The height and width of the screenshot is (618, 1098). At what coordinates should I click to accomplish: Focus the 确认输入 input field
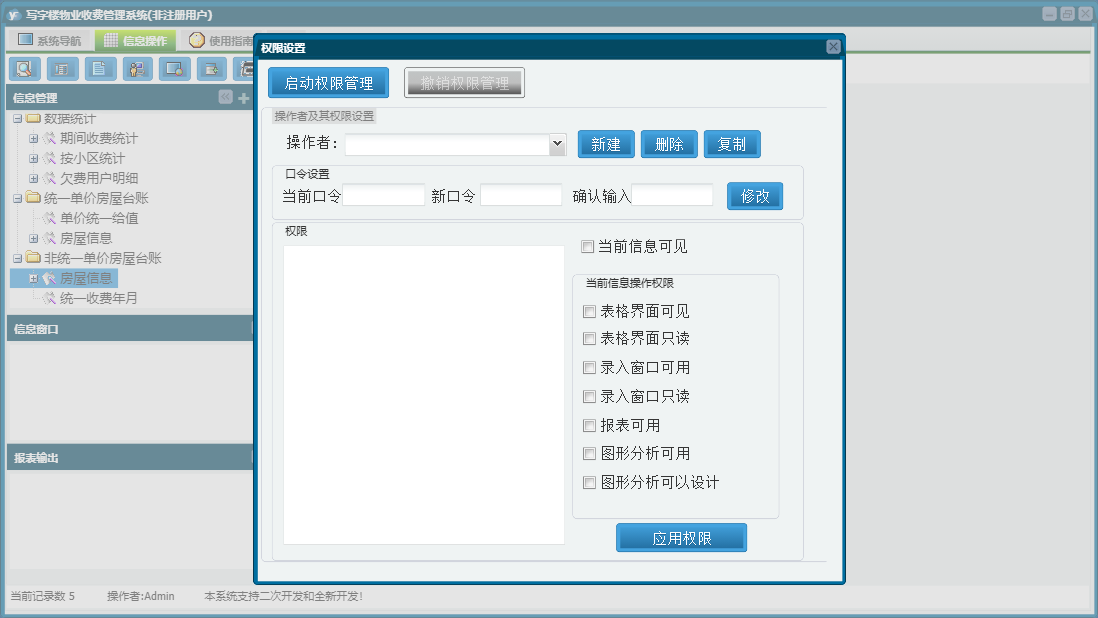672,195
